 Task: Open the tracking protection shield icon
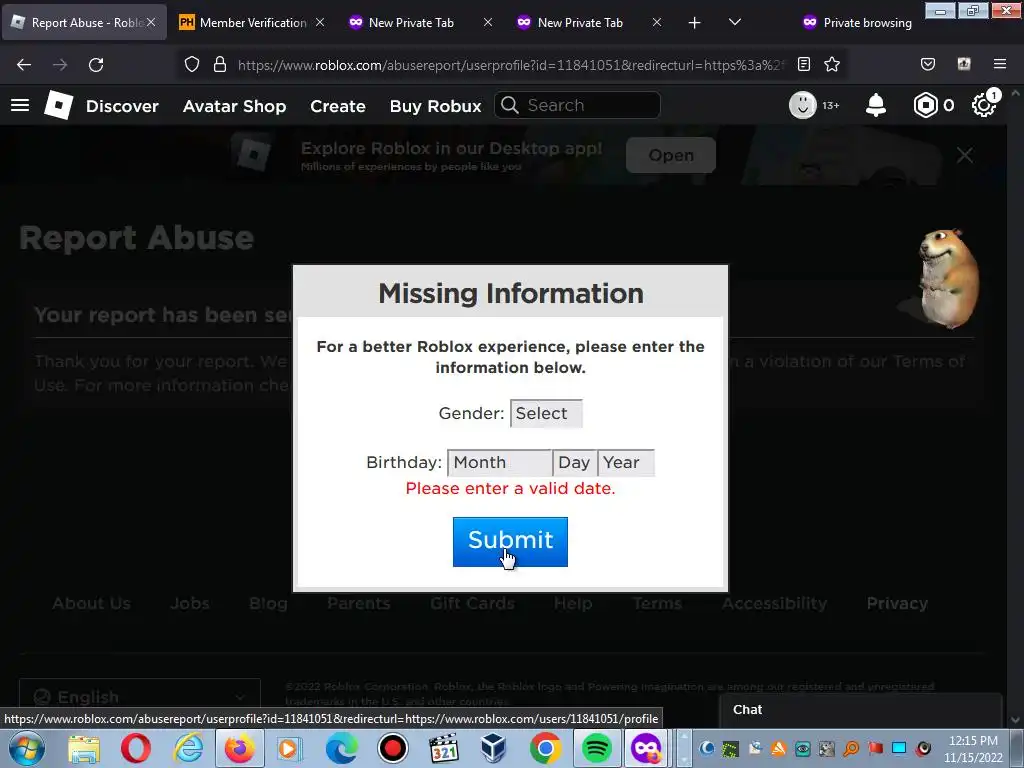pyautogui.click(x=191, y=64)
